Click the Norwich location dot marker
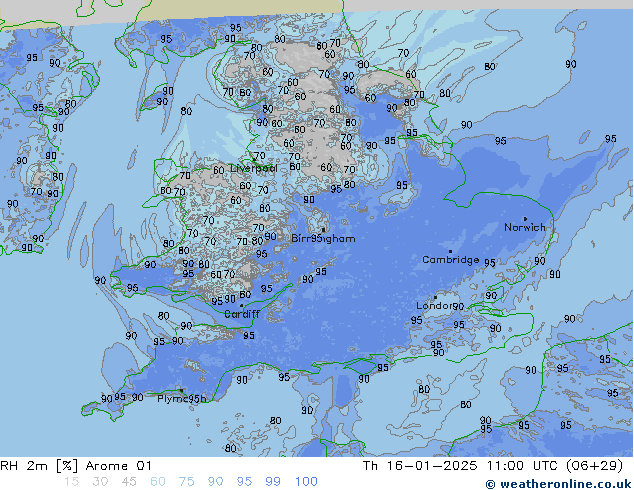This screenshot has width=634, height=490. (525, 219)
